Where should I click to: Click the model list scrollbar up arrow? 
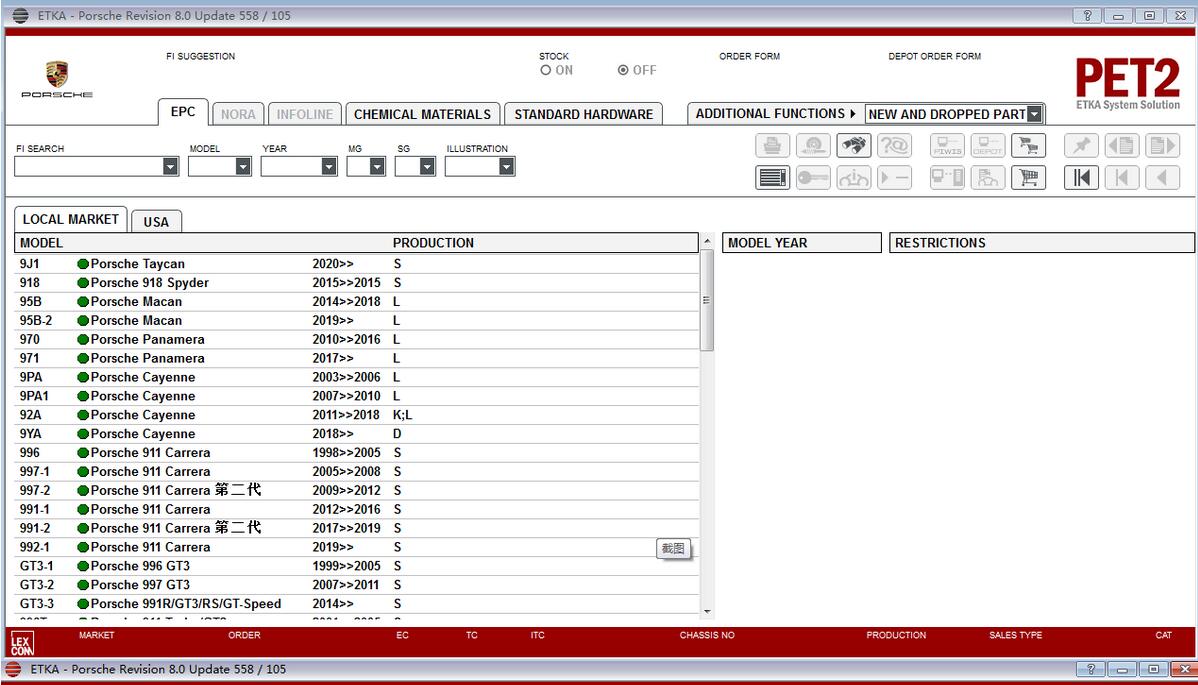[x=707, y=241]
